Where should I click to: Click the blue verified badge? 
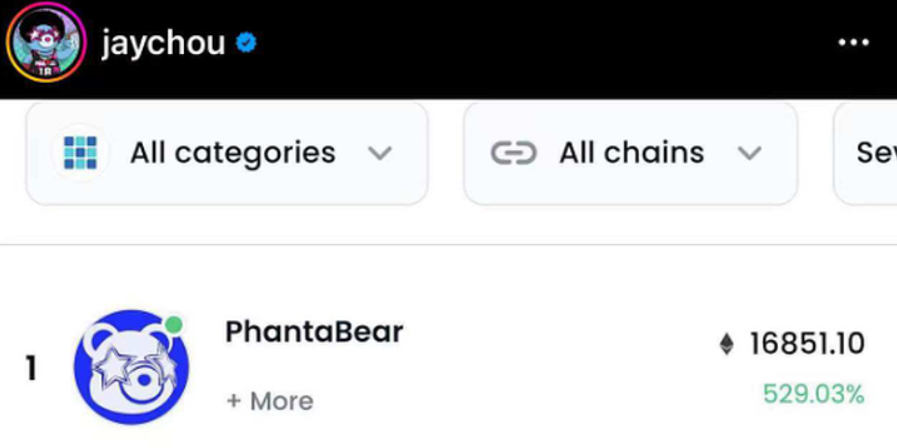pyautogui.click(x=246, y=43)
